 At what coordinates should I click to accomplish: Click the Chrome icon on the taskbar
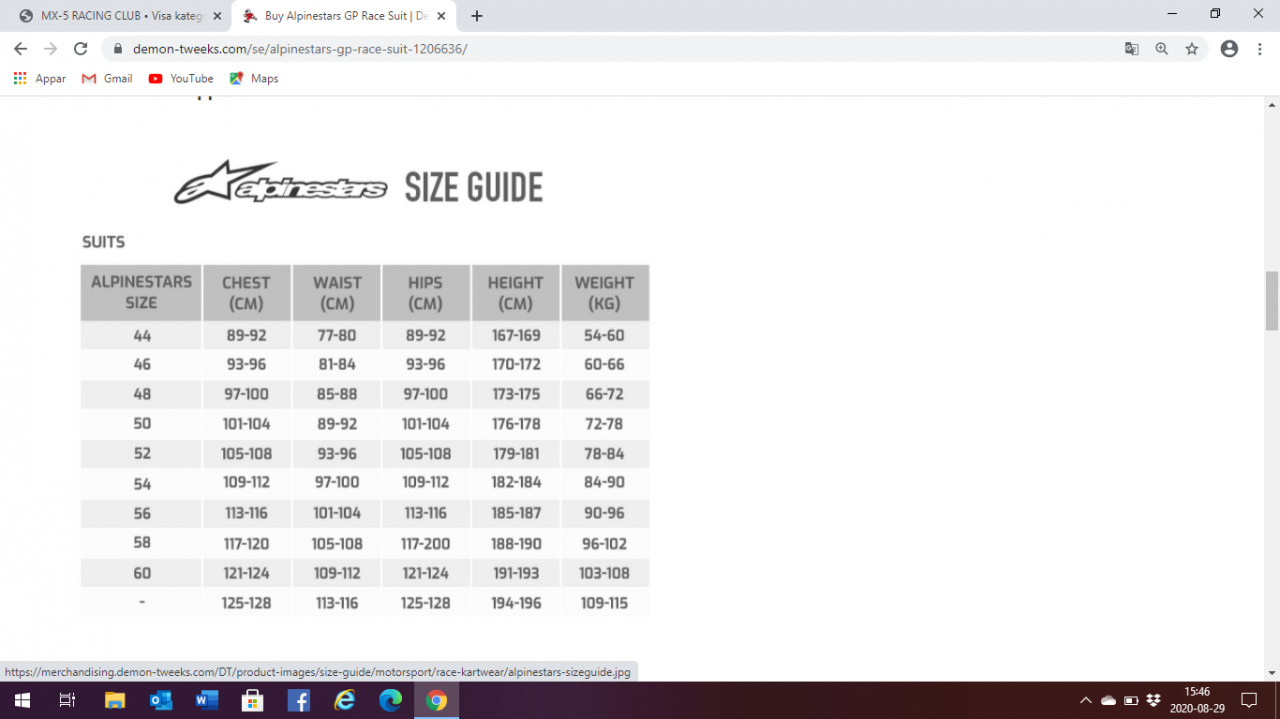[x=436, y=700]
